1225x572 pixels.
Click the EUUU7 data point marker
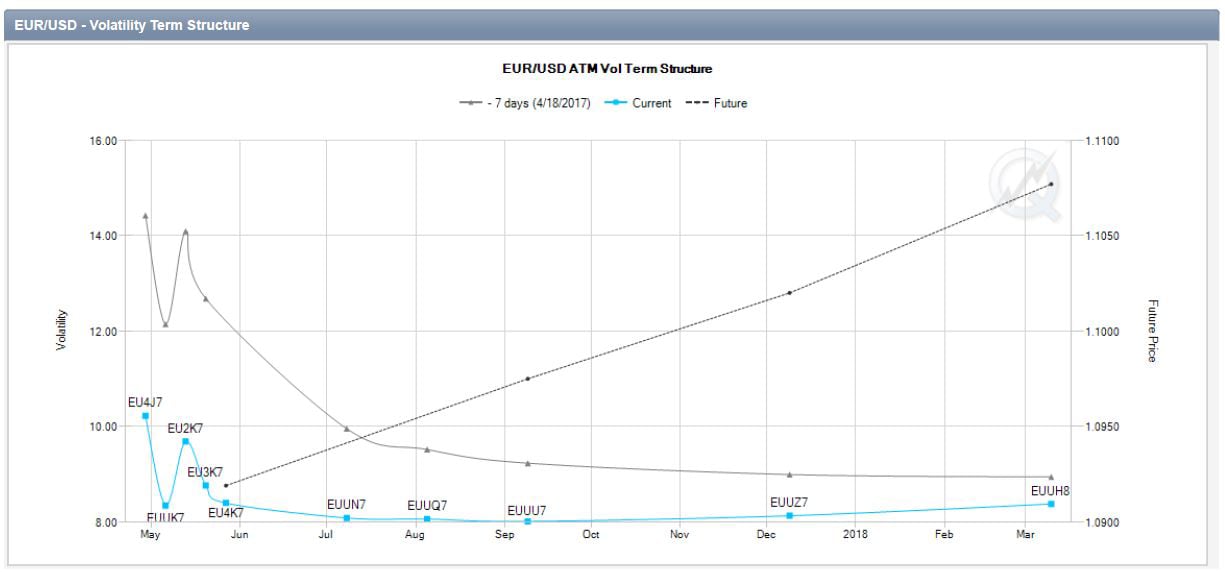click(x=527, y=521)
